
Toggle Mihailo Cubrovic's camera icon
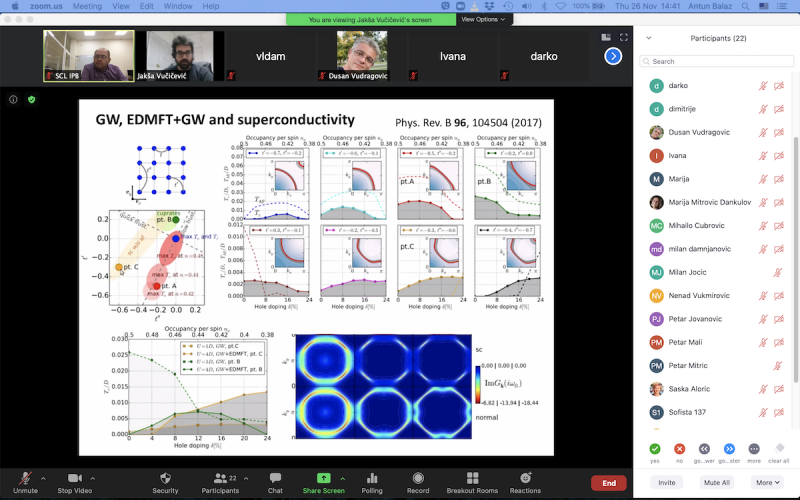[779, 226]
